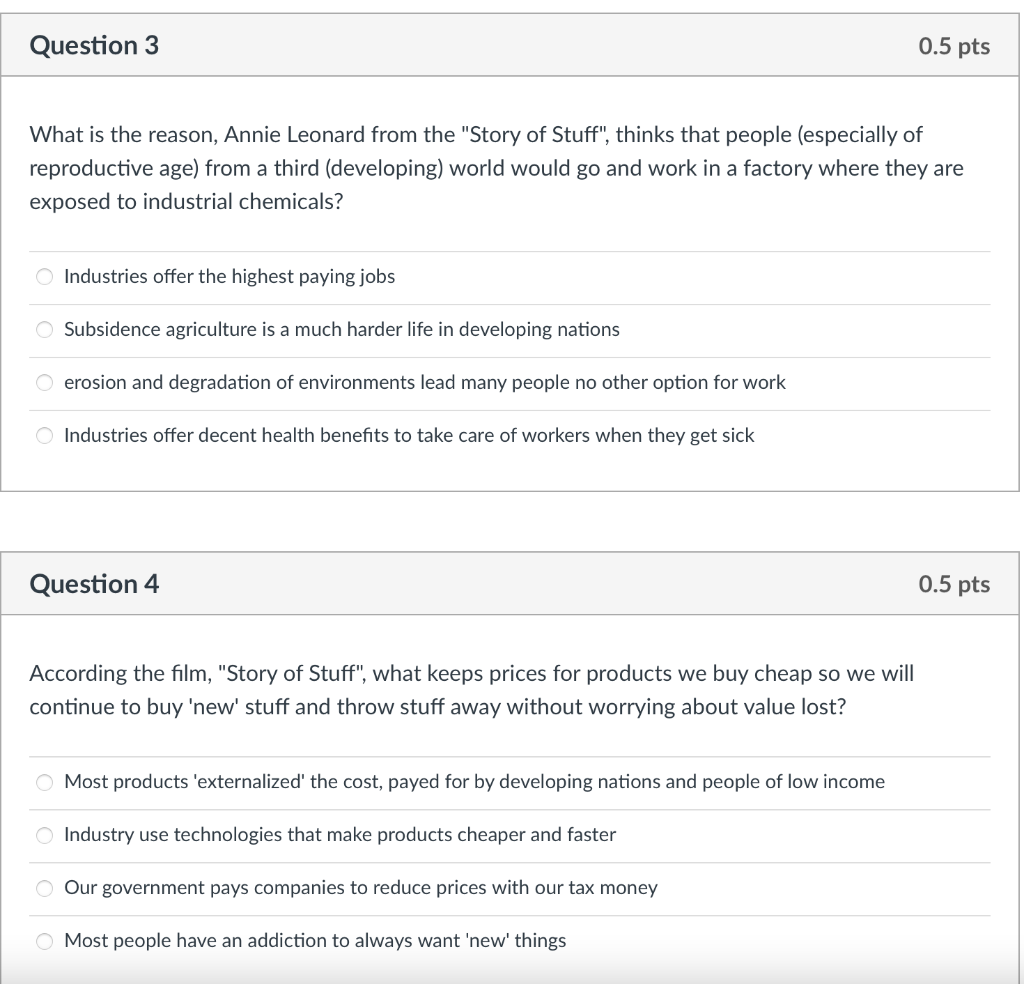Click answer text about decent health benefits
The image size is (1024, 984).
[x=409, y=435]
